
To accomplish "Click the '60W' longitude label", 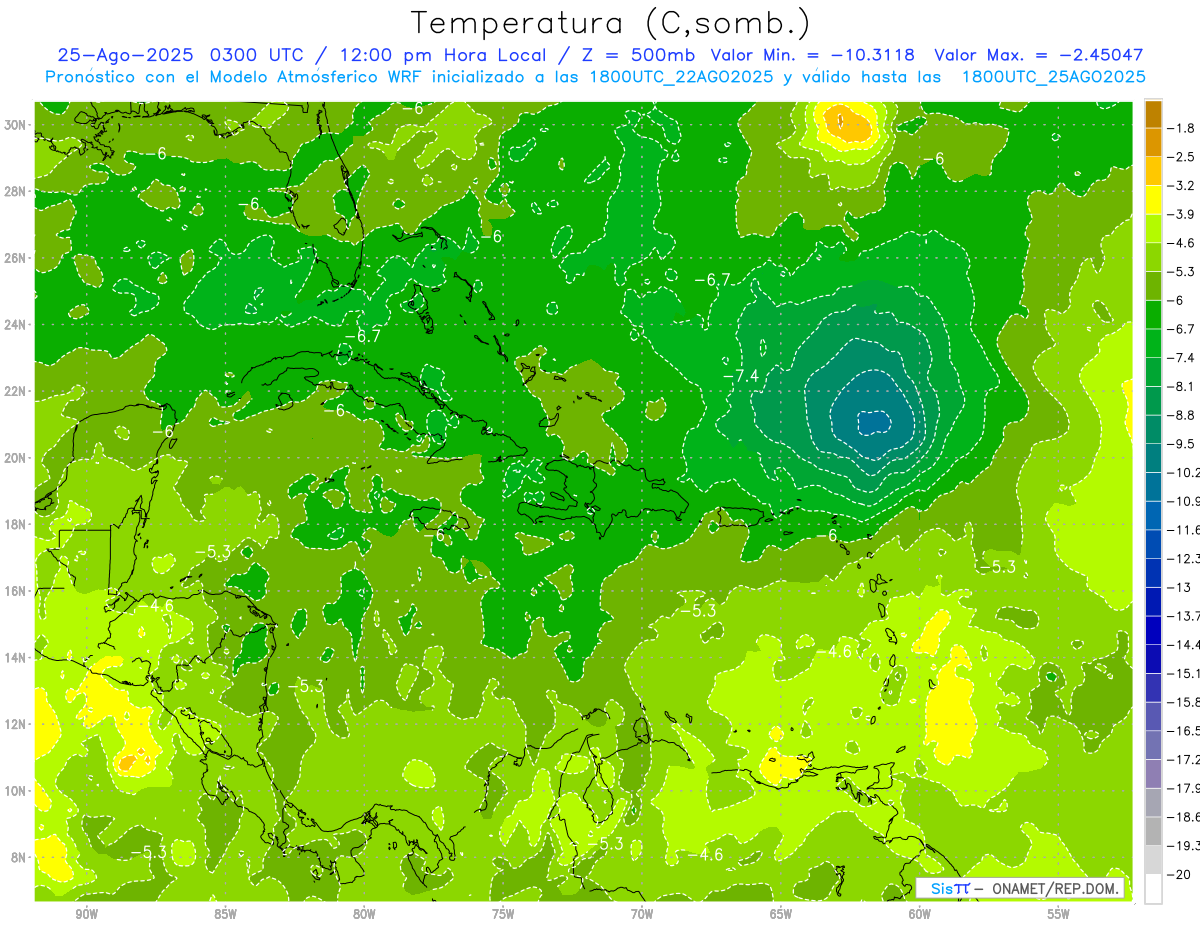I will [920, 915].
